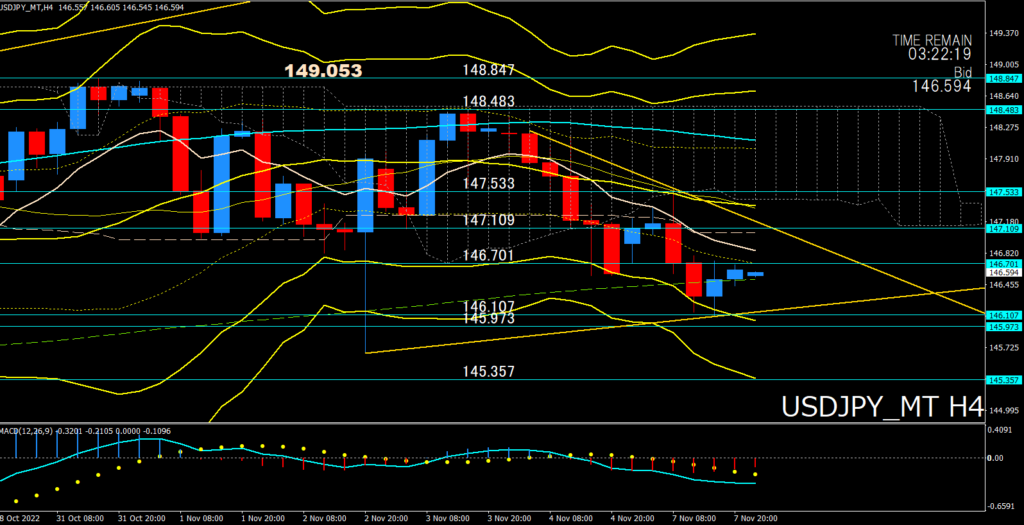Image resolution: width=1024 pixels, height=525 pixels.
Task: Select the 147.180 price axis value
Action: (1004, 221)
